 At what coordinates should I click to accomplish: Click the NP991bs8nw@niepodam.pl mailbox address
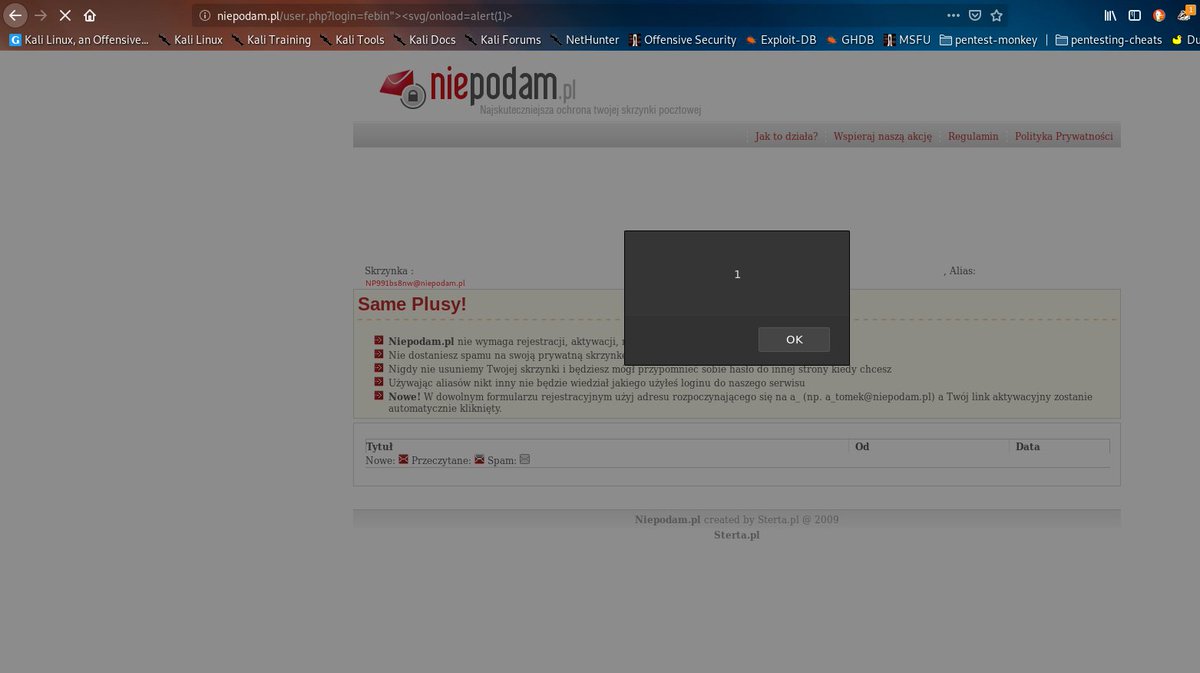pos(415,283)
